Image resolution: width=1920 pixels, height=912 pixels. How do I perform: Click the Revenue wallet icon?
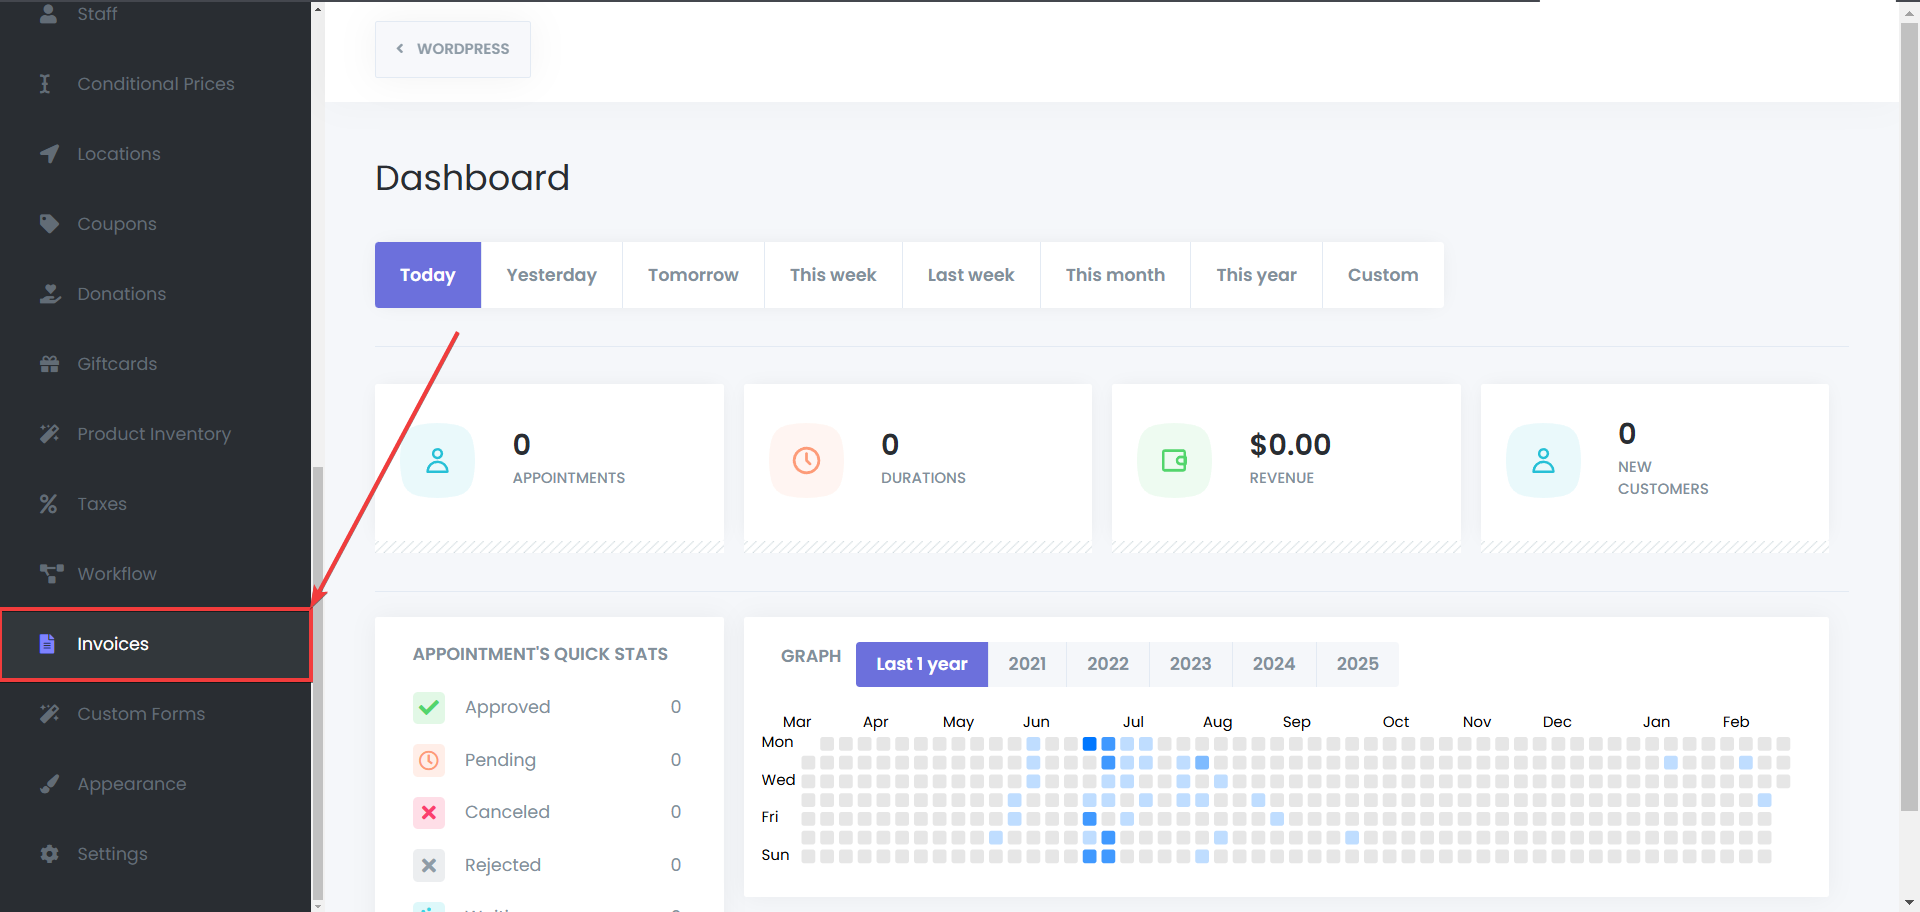(1174, 461)
